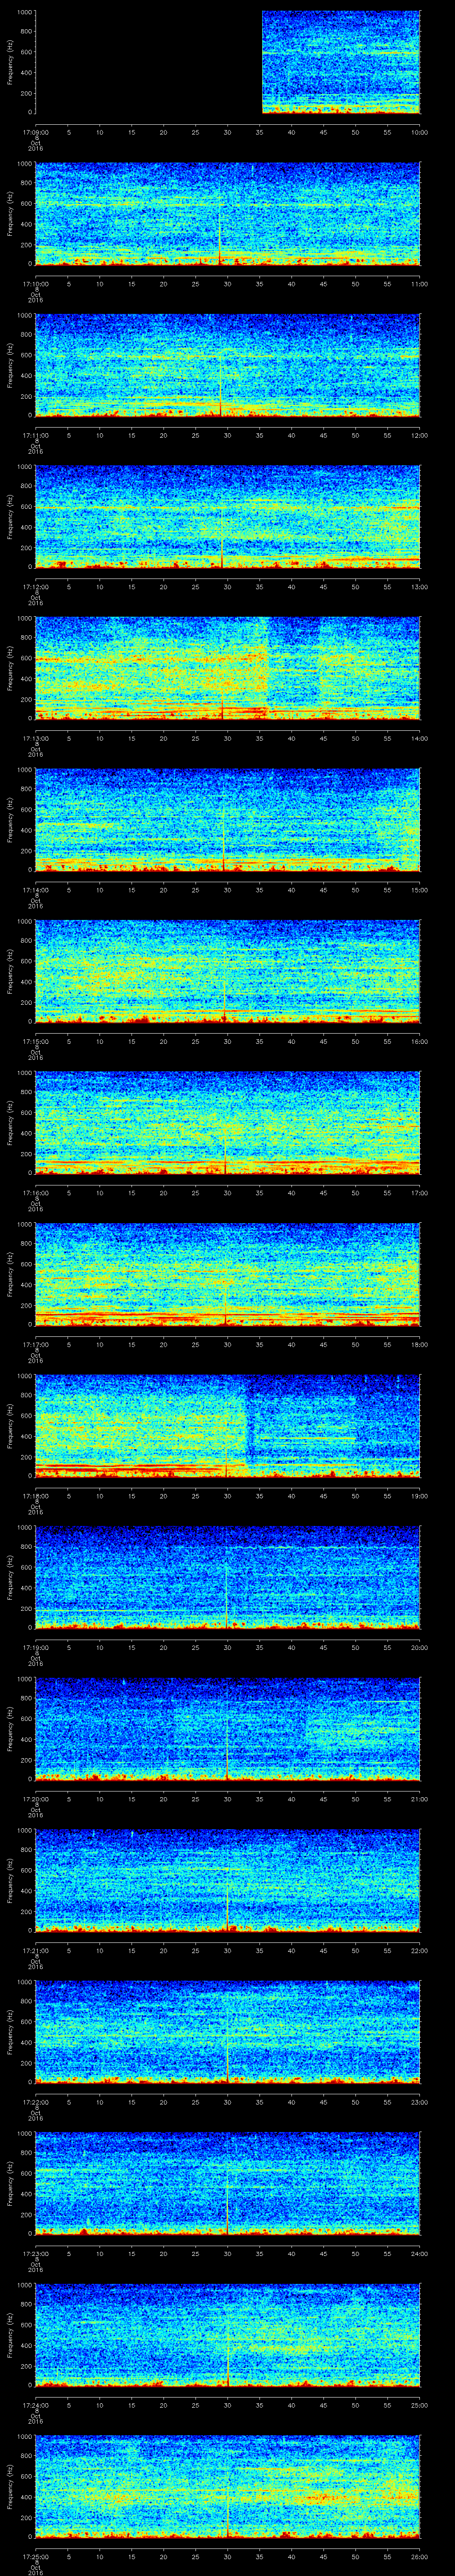The height and width of the screenshot is (2576, 455).
Task: Click Frequency (Hz) axis label of 17:13:00 panel
Action: pos(10,668)
